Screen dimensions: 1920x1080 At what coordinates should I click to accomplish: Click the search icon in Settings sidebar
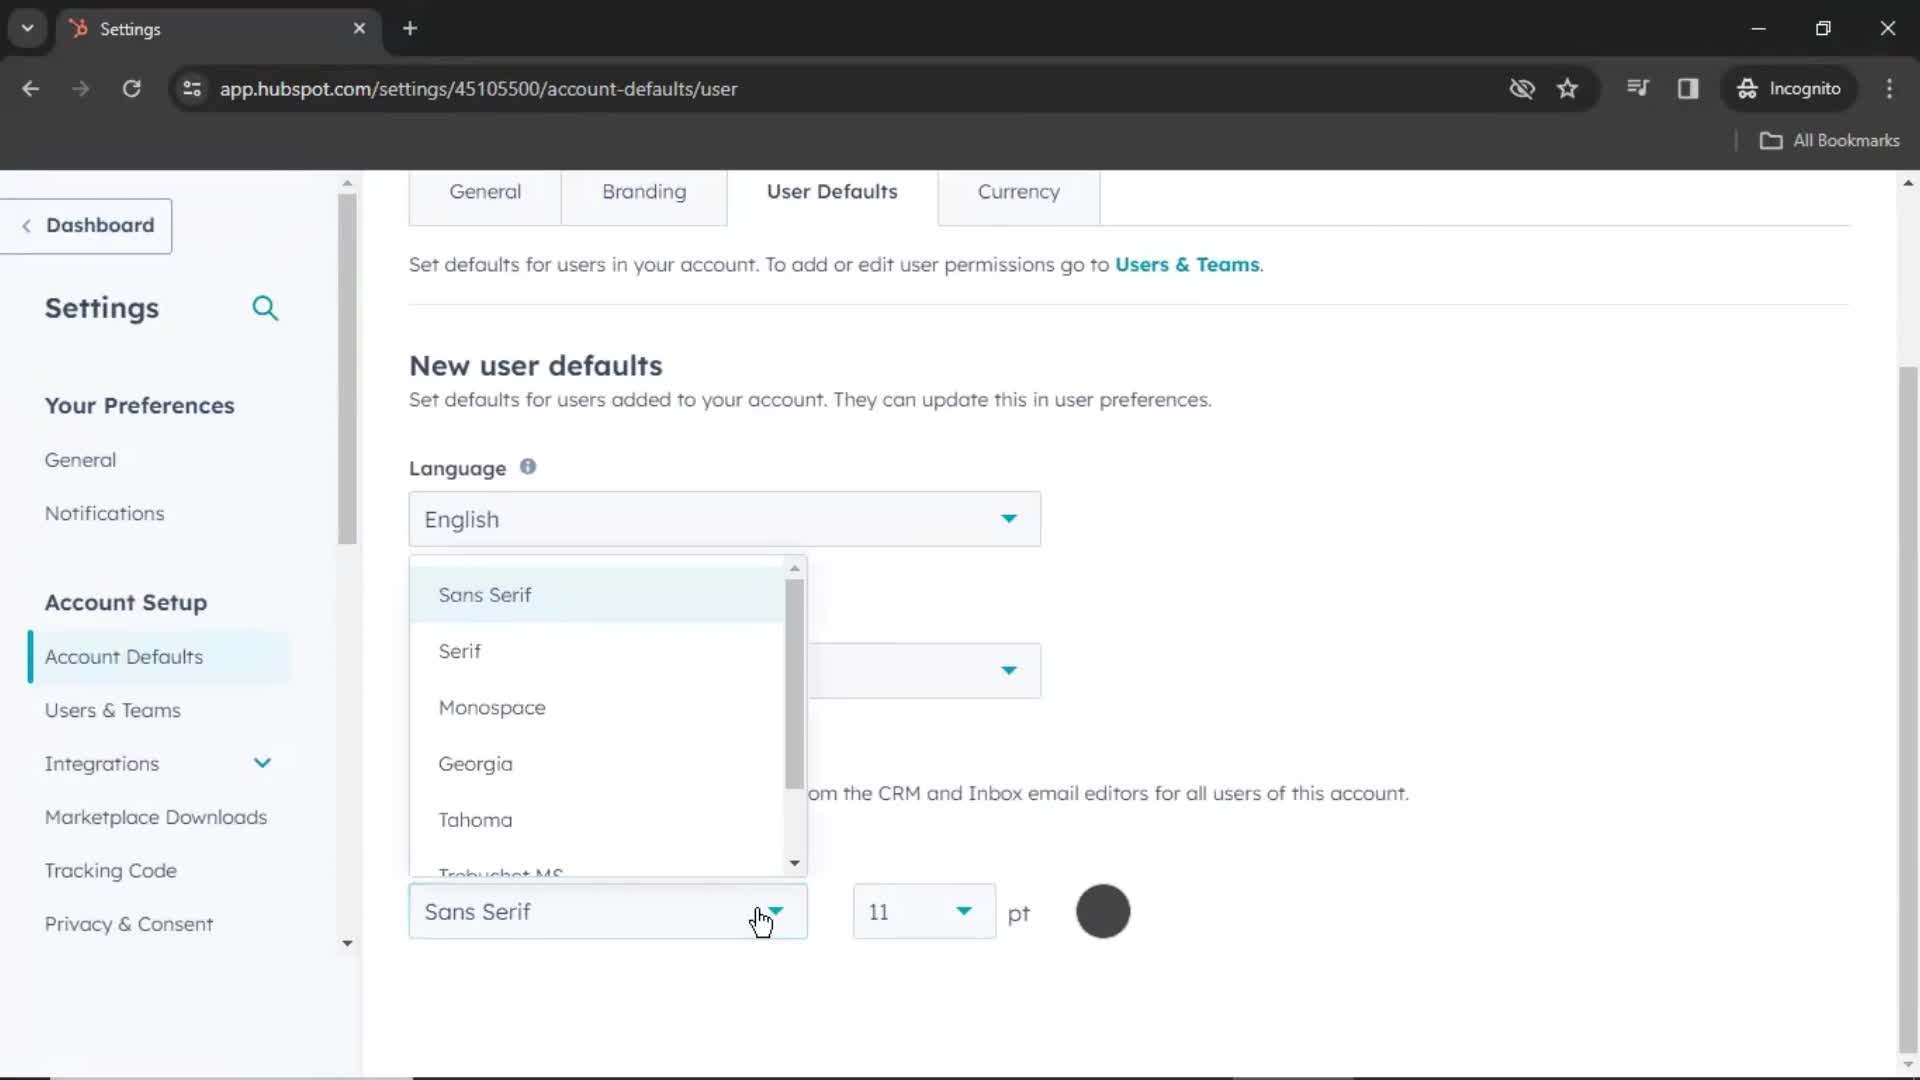click(x=265, y=307)
